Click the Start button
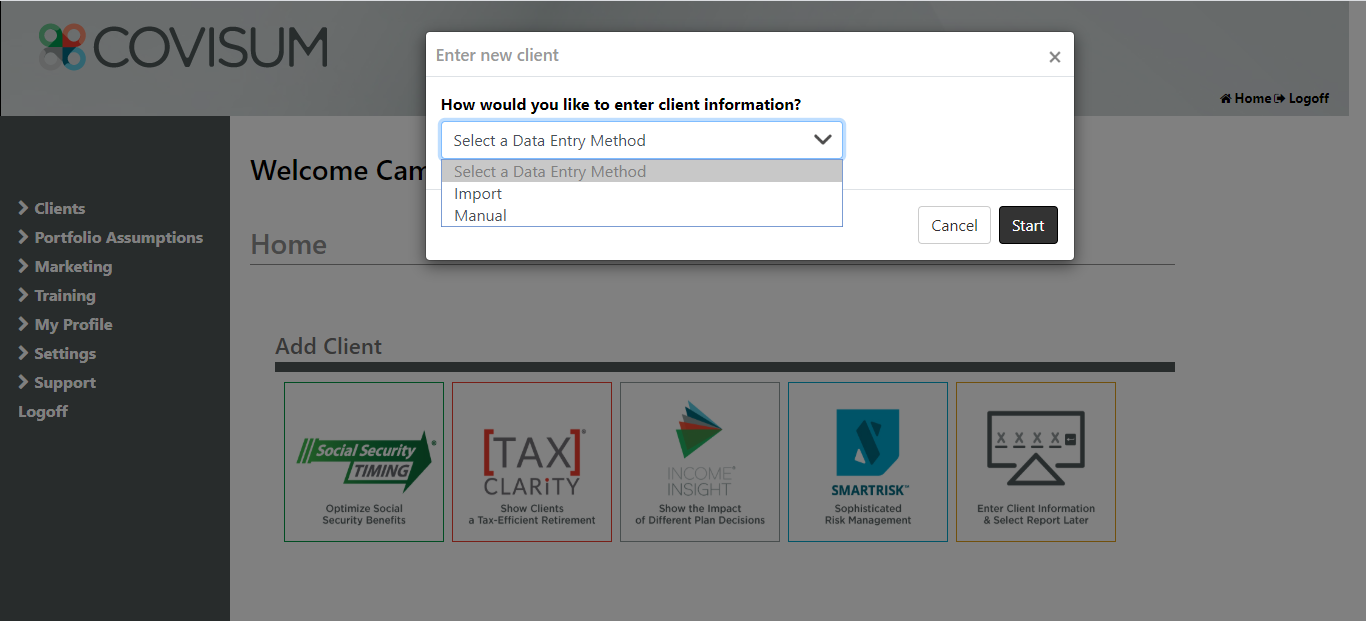Viewport: 1366px width, 621px height. pos(1028,225)
